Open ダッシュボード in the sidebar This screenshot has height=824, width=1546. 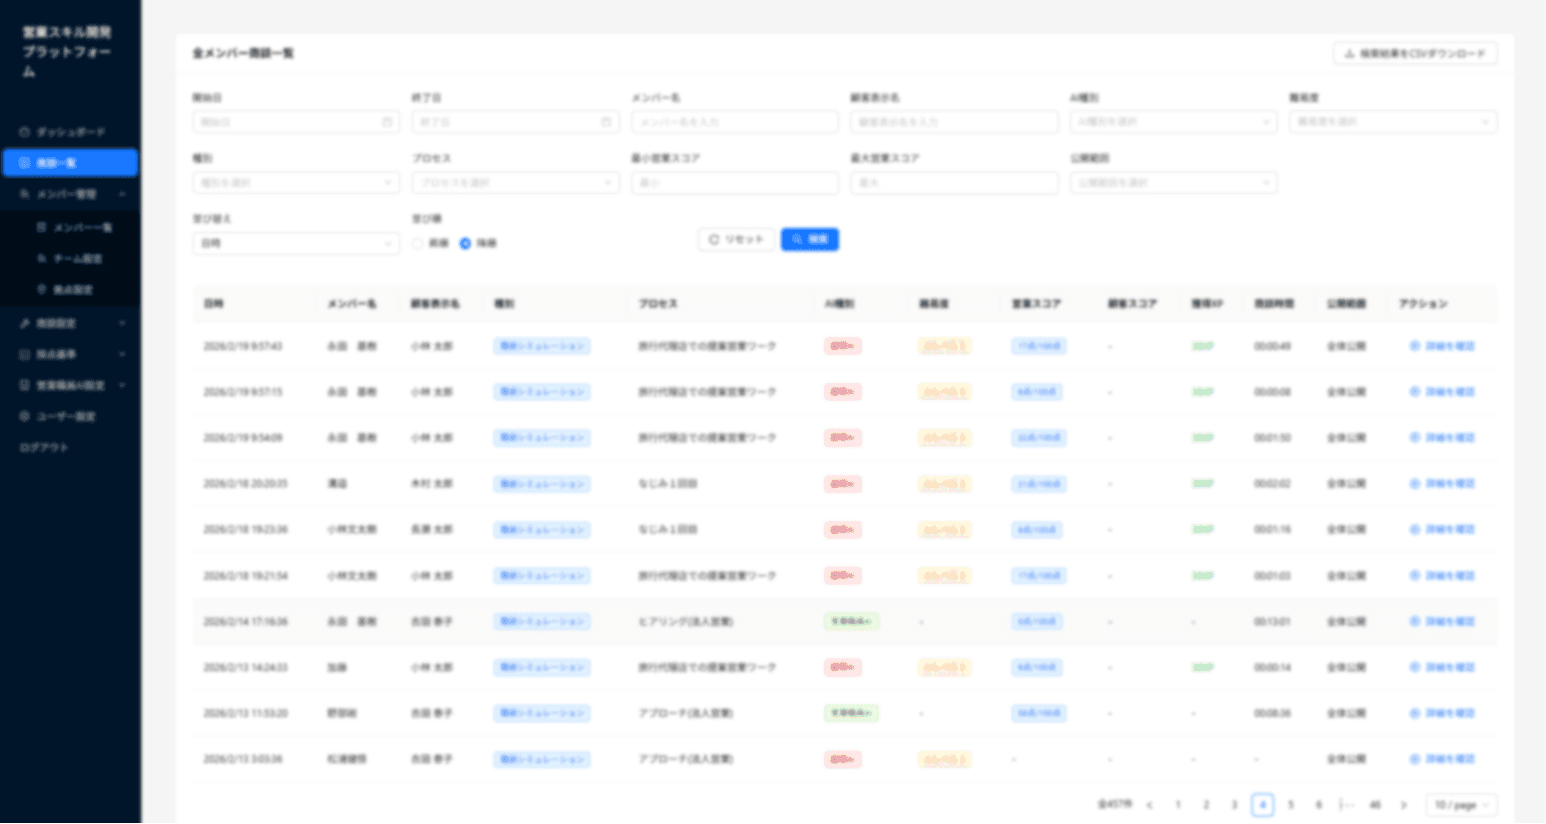click(x=70, y=132)
